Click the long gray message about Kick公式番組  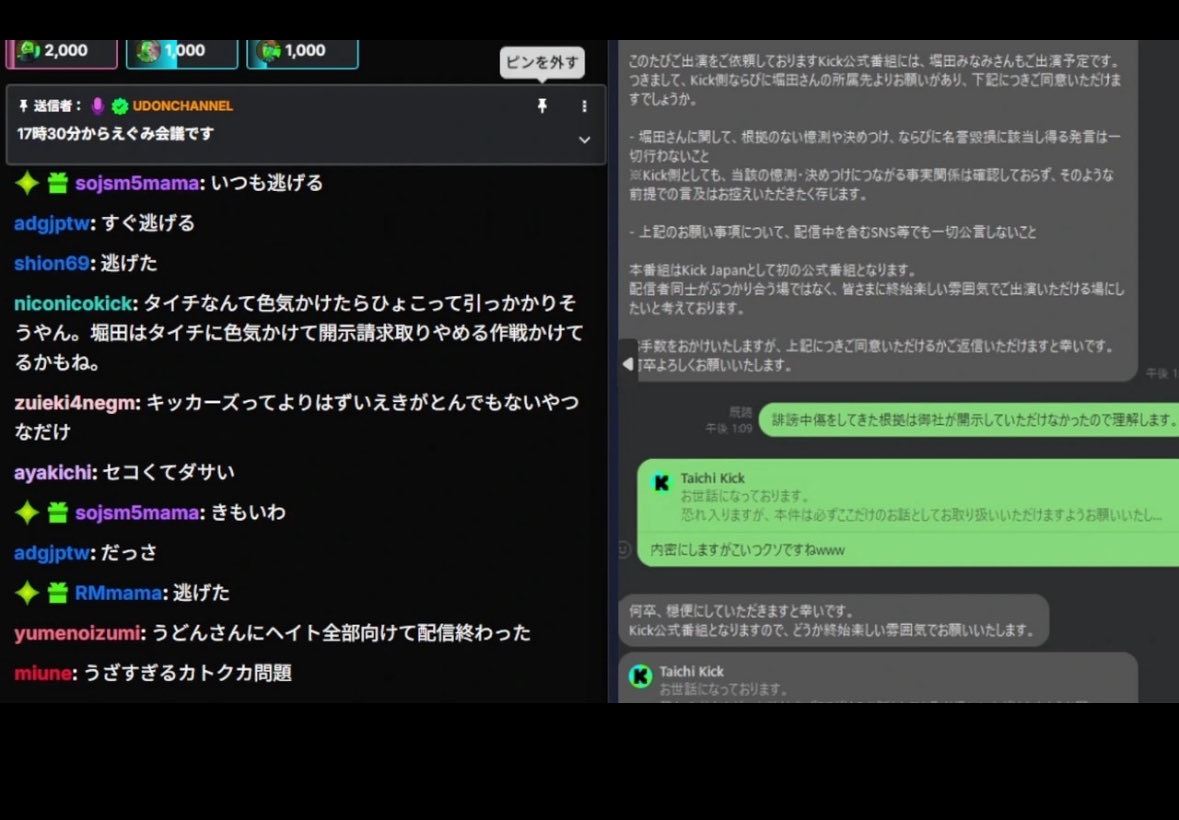coord(877,211)
